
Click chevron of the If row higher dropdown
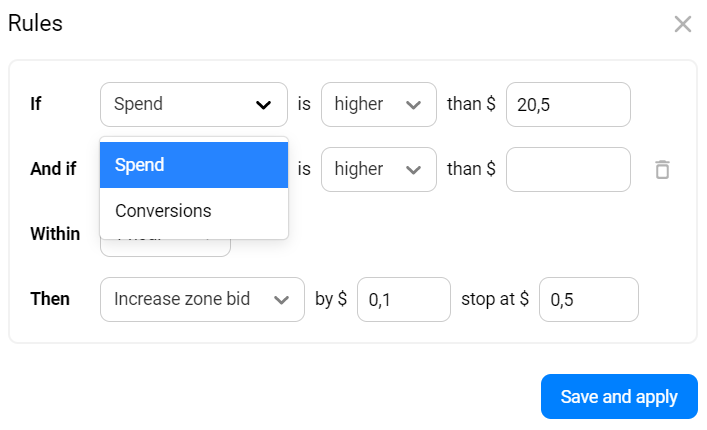tap(413, 105)
